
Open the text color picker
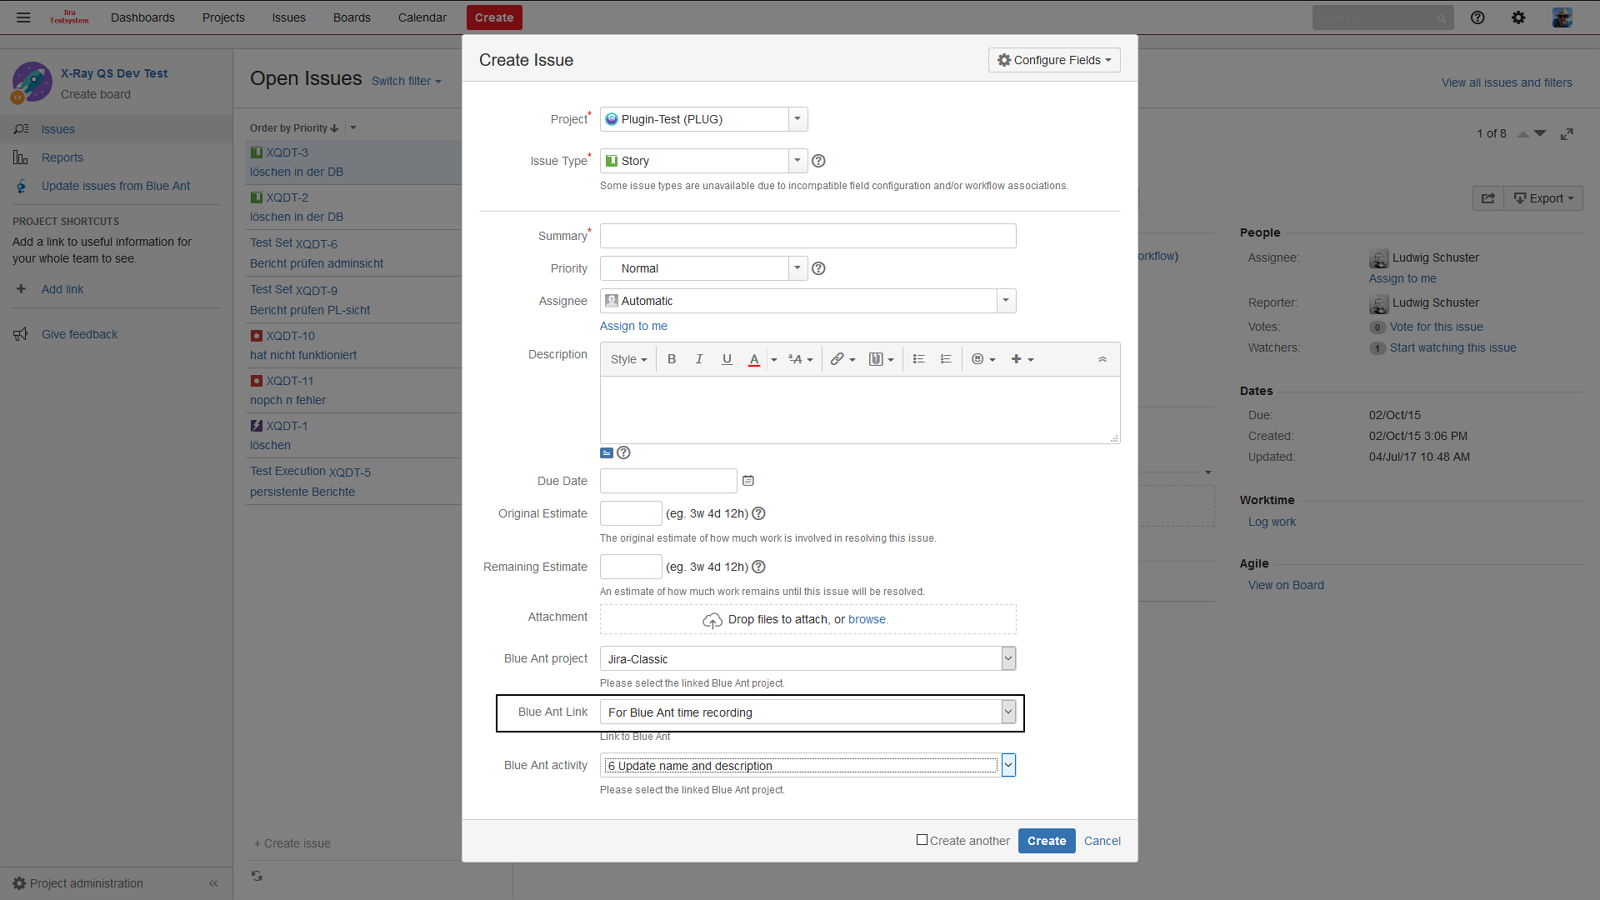[x=754, y=359]
